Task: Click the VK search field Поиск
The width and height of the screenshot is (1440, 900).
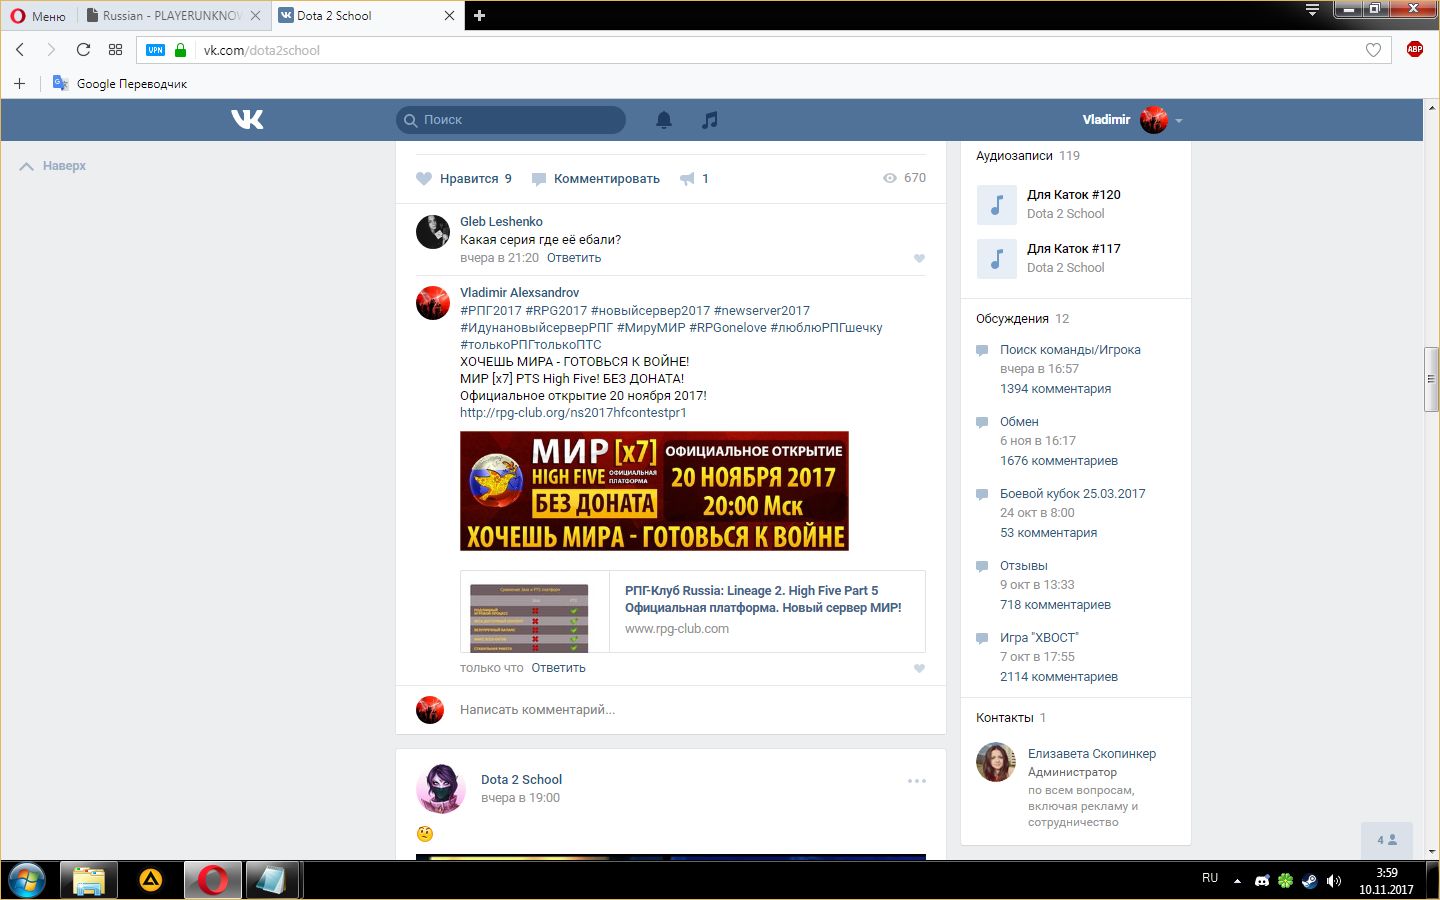Action: point(511,120)
